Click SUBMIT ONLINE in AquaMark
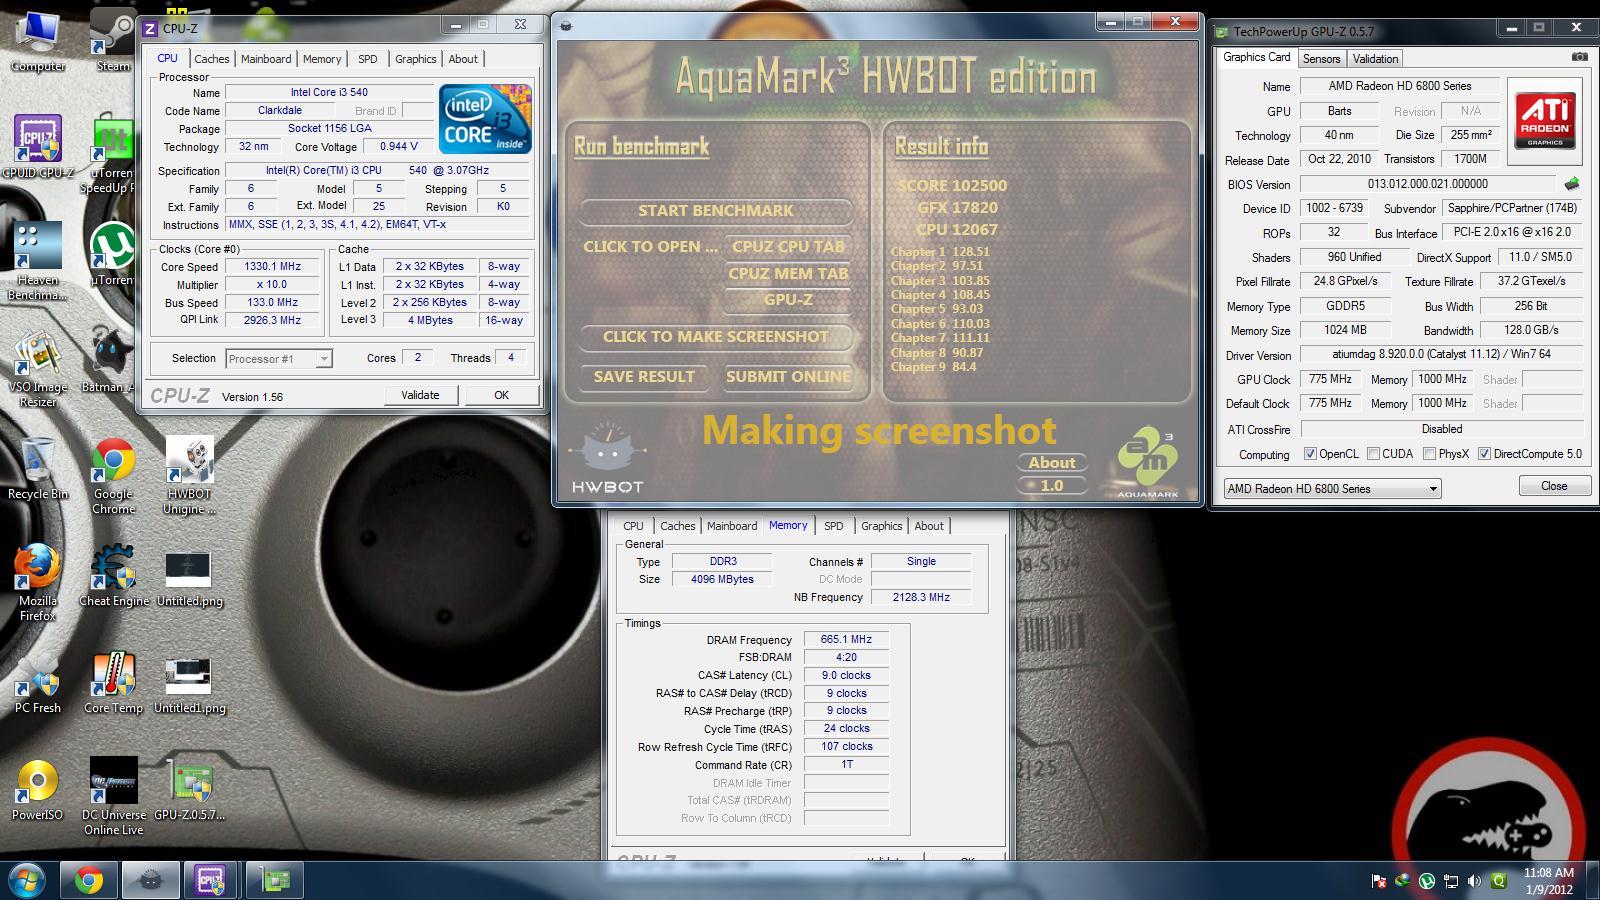1600x900 pixels. [x=788, y=377]
